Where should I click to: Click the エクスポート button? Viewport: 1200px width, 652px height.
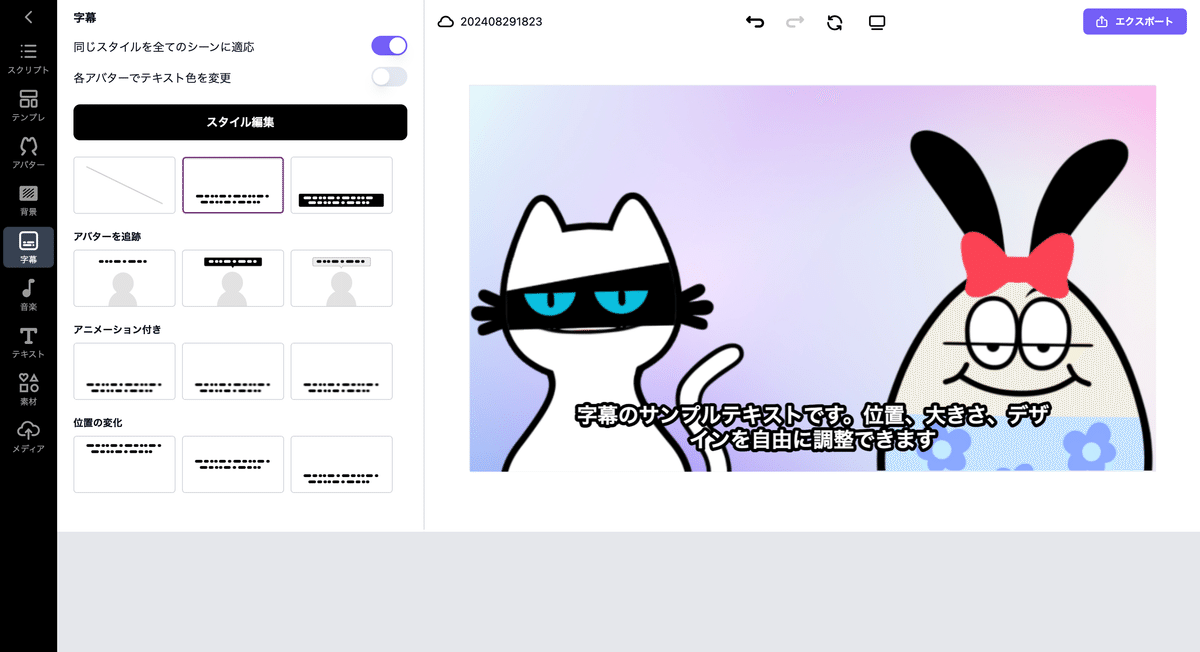tap(1134, 21)
